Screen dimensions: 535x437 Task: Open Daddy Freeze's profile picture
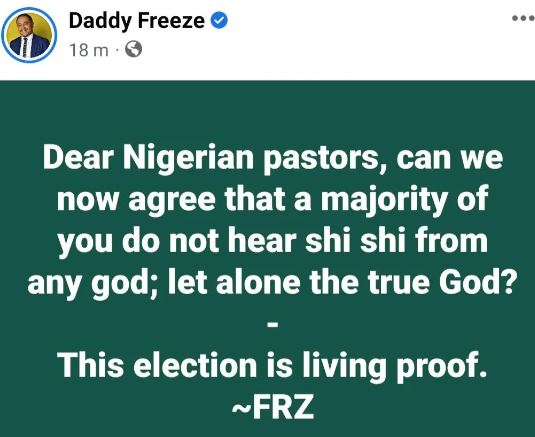point(29,35)
